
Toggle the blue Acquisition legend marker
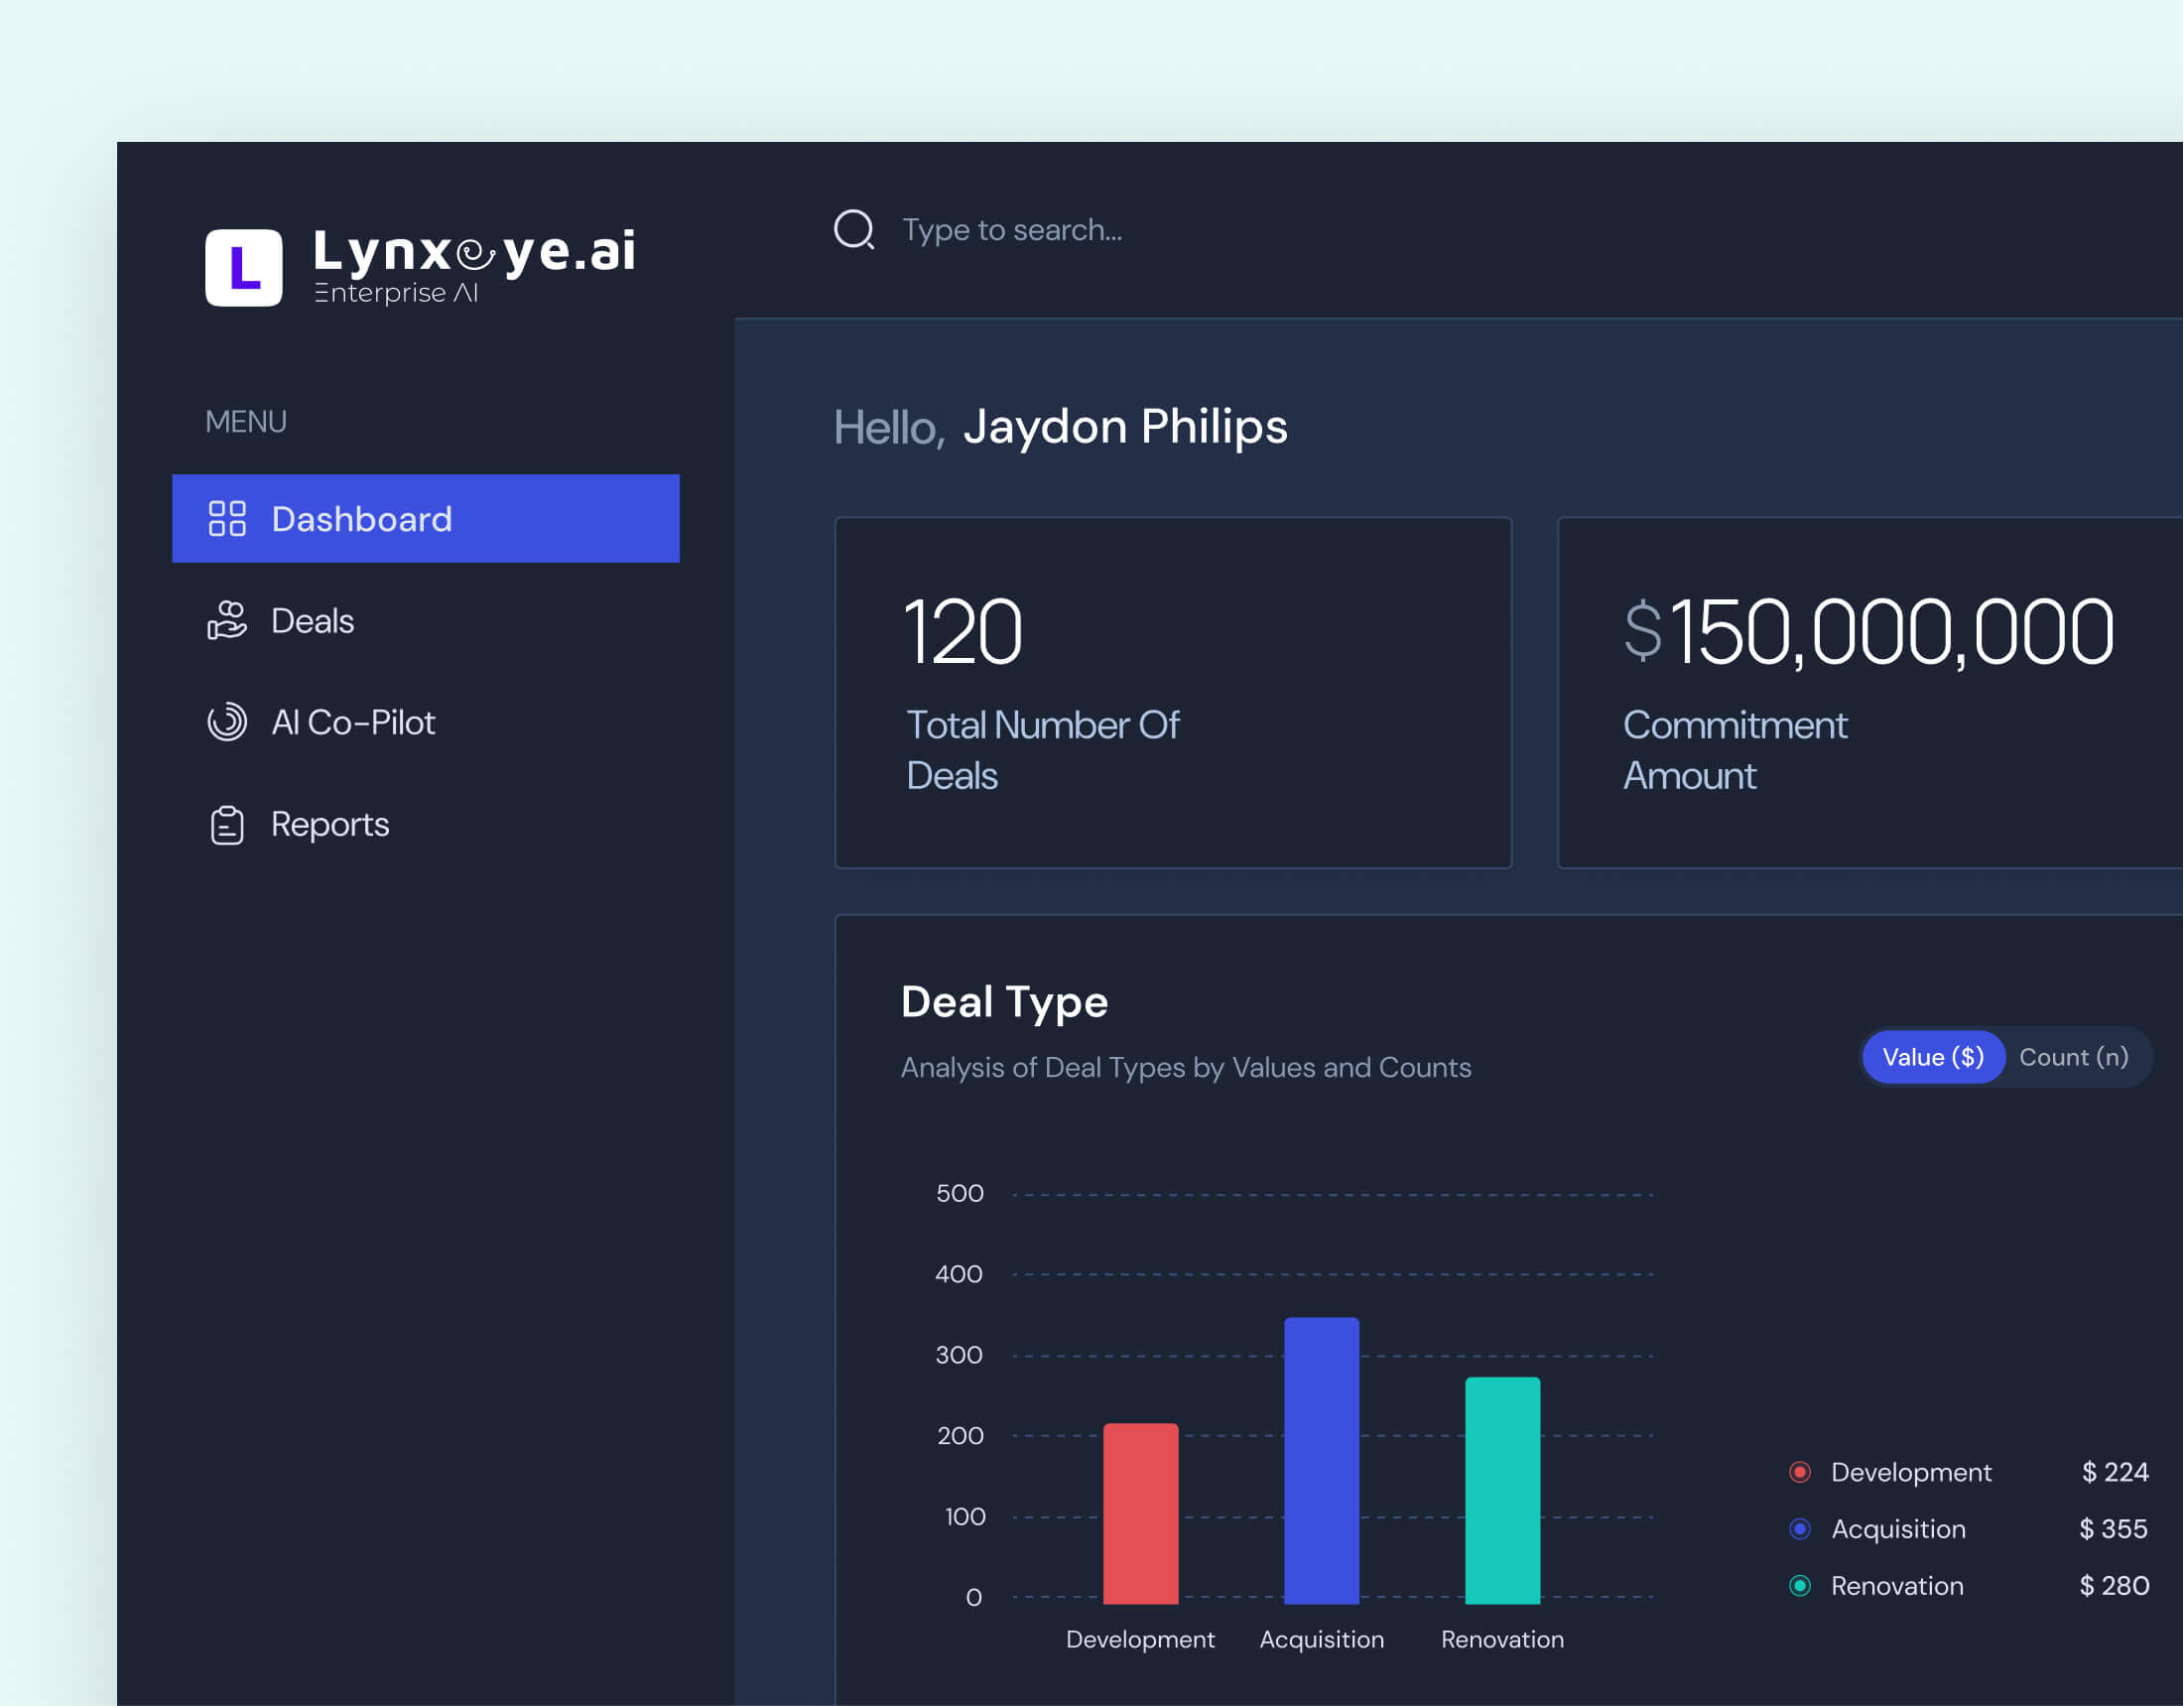coord(1800,1528)
